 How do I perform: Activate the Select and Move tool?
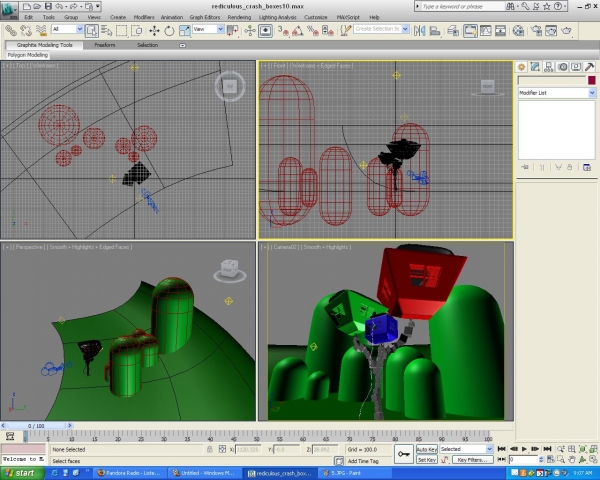154,30
